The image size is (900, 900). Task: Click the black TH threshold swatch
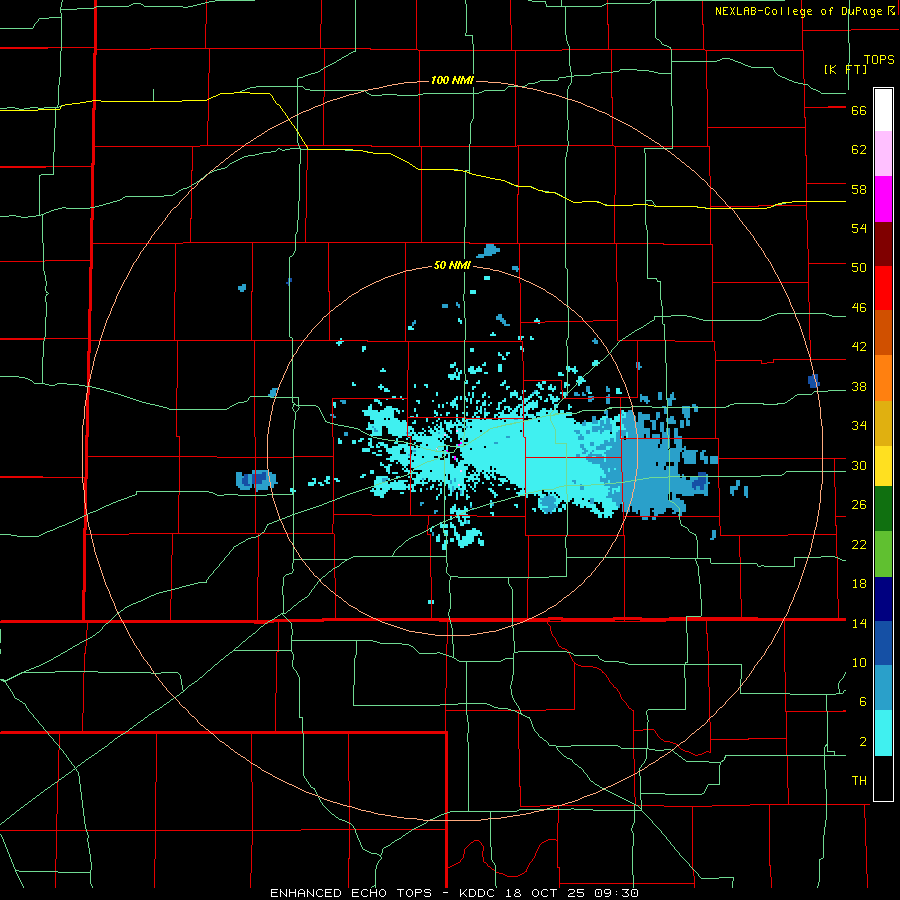883,778
